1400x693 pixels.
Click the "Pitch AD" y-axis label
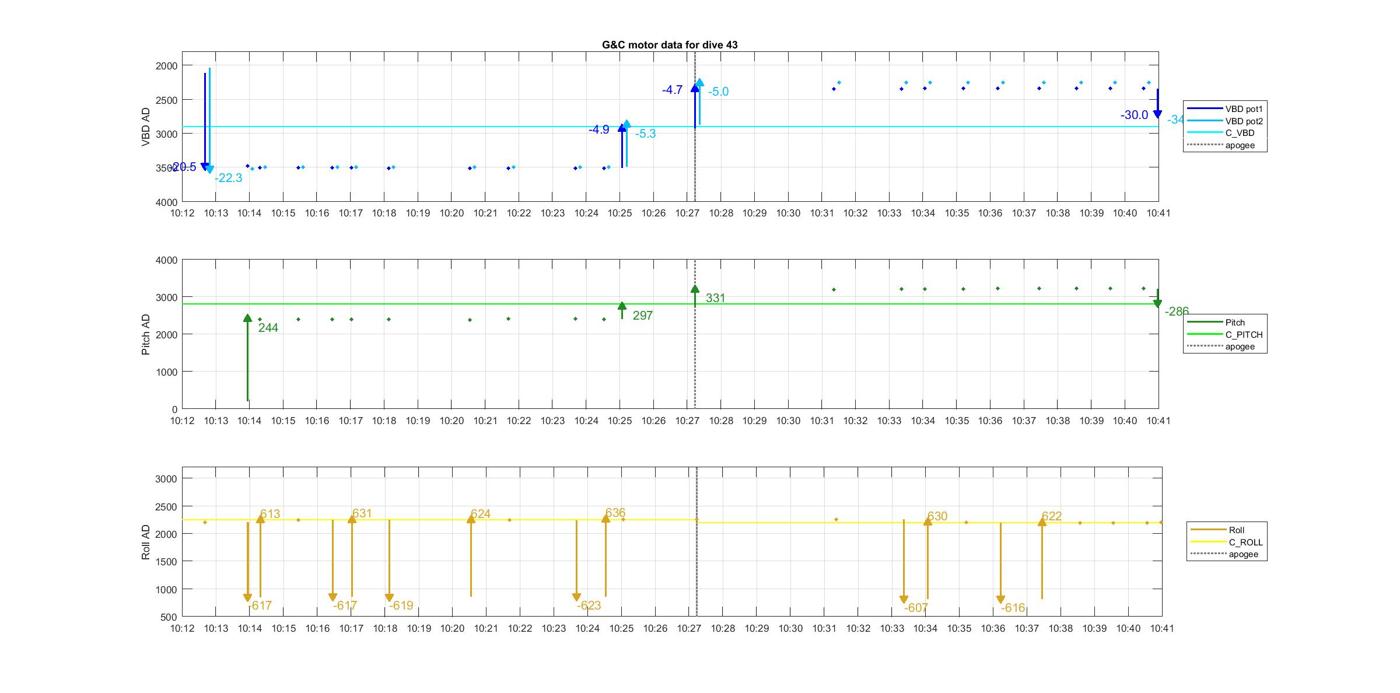(146, 335)
